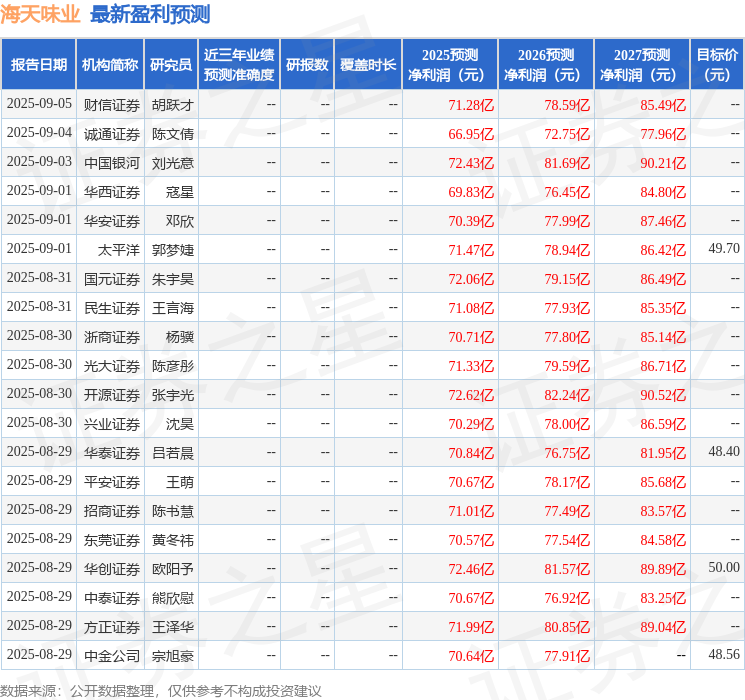Click the 华创证券 target price 50.00
The height and width of the screenshot is (700, 745).
pyautogui.click(x=724, y=567)
